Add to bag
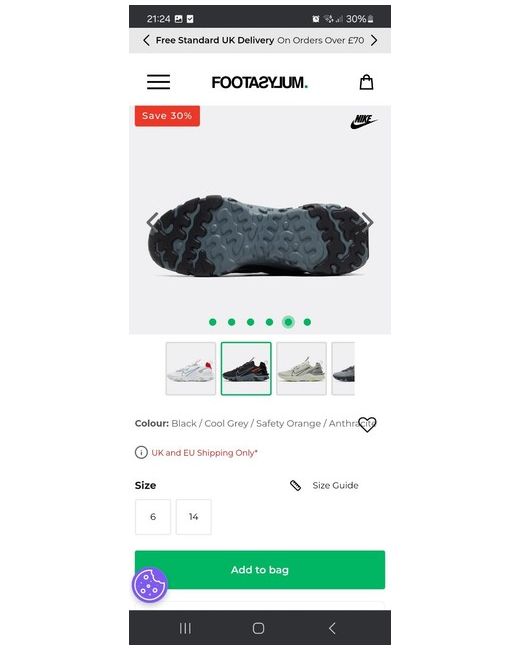 coord(260,570)
